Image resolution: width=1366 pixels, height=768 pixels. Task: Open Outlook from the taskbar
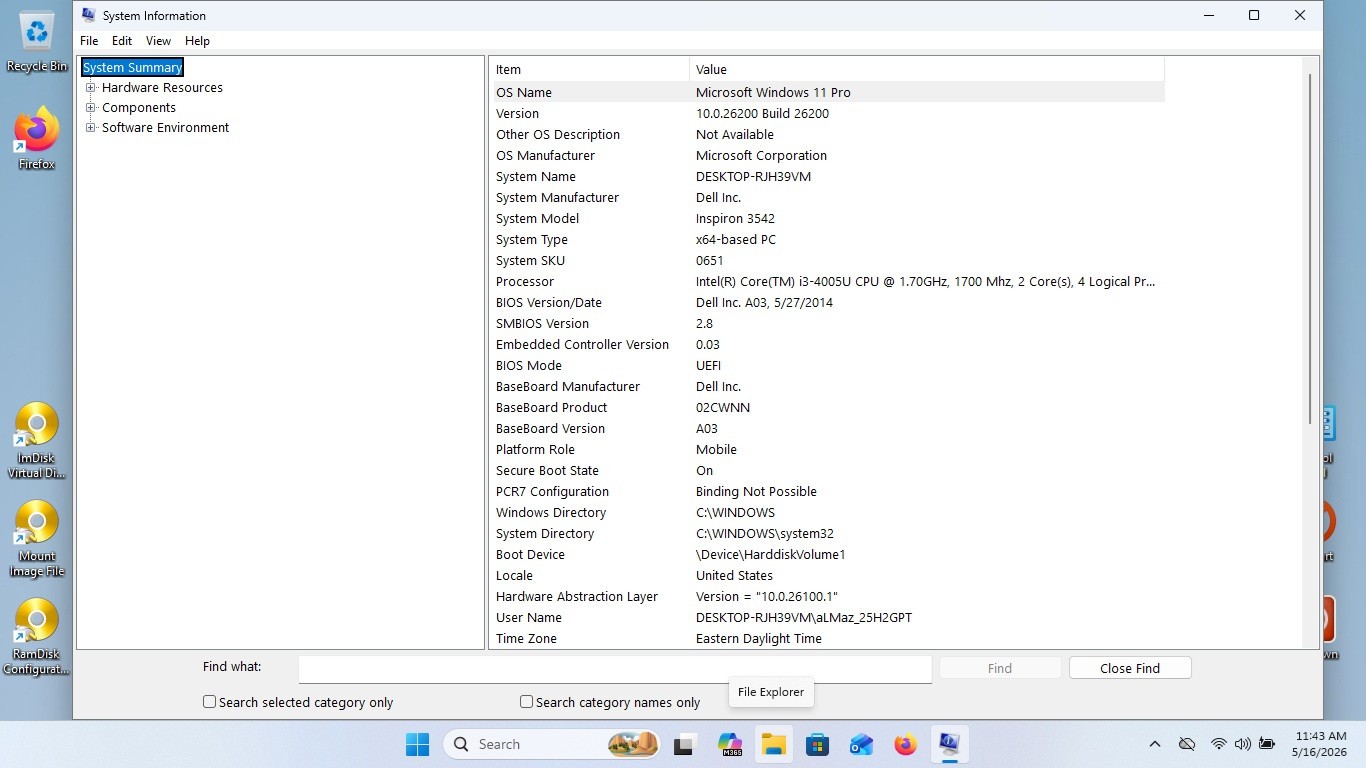(861, 744)
